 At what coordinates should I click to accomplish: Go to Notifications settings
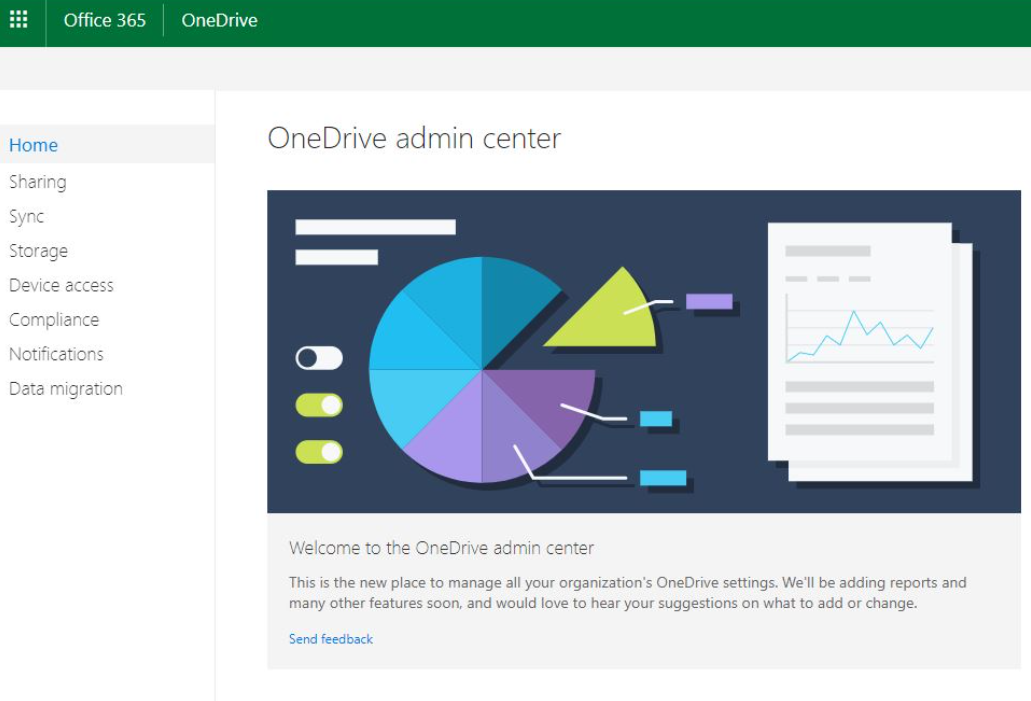point(56,354)
